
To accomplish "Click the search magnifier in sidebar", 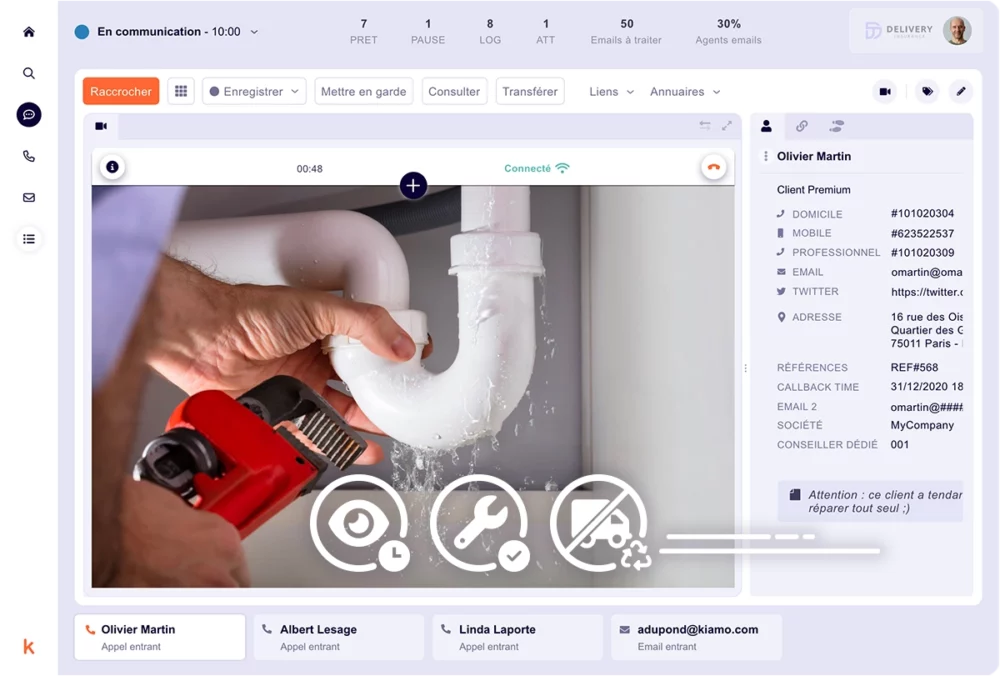I will 29,73.
